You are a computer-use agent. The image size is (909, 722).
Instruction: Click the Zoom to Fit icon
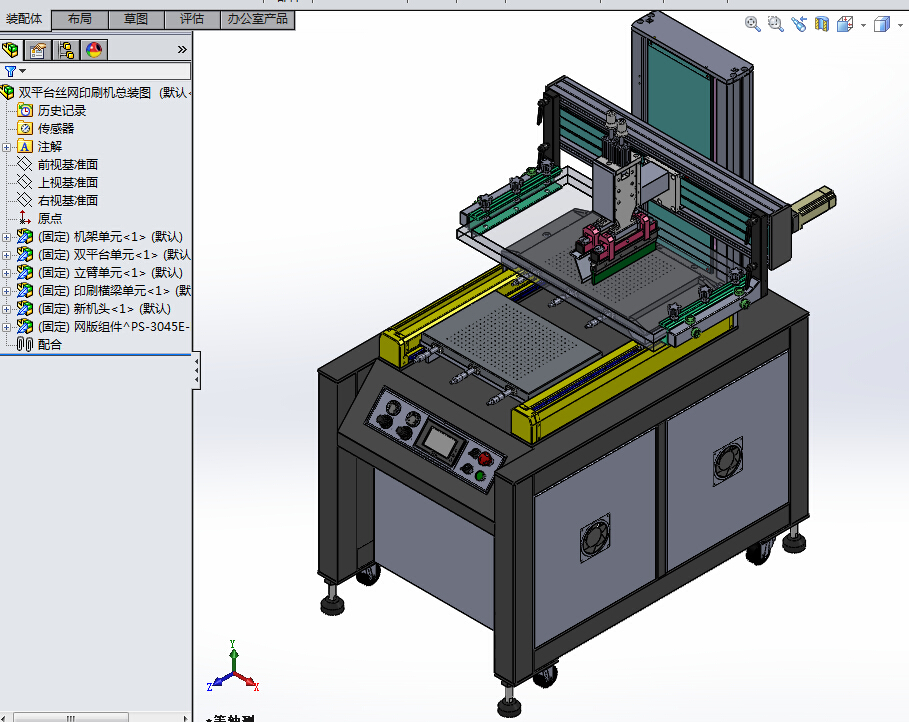coord(752,24)
